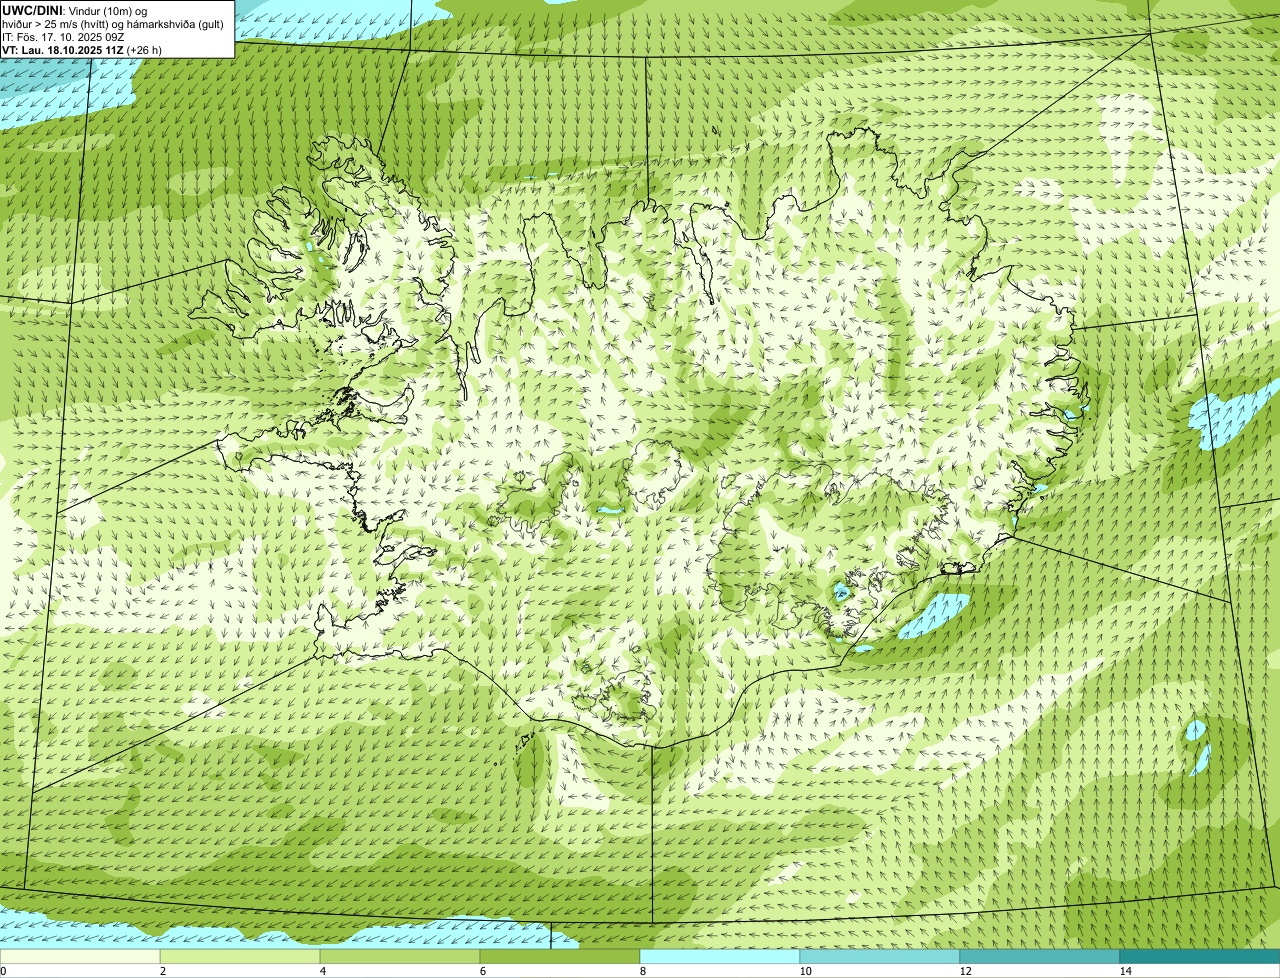Click the 2–4 m/s light green legend swatch
Viewport: 1280px width, 978px height.
(x=240, y=956)
